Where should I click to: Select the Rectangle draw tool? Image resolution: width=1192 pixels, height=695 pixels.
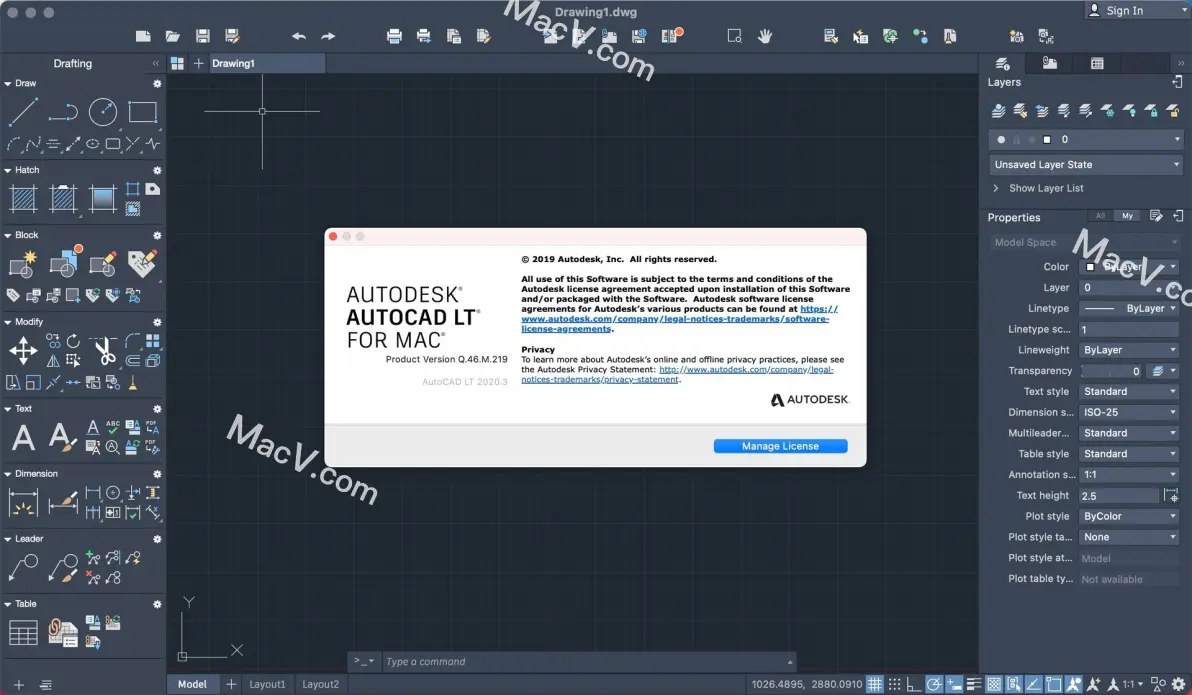coord(142,112)
